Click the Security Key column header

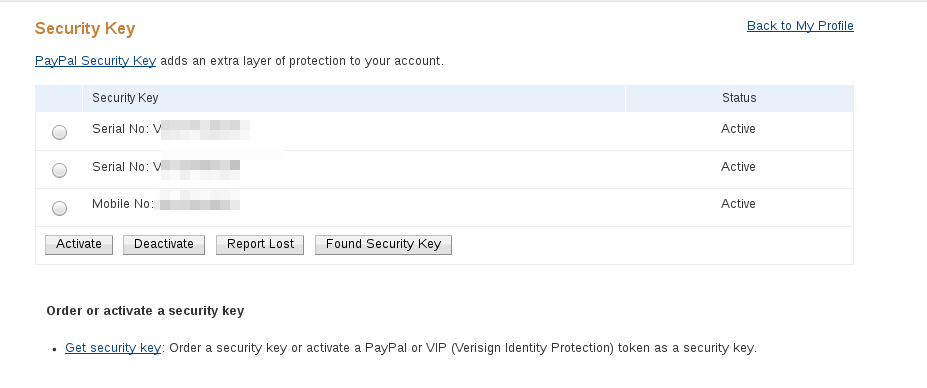(125, 98)
